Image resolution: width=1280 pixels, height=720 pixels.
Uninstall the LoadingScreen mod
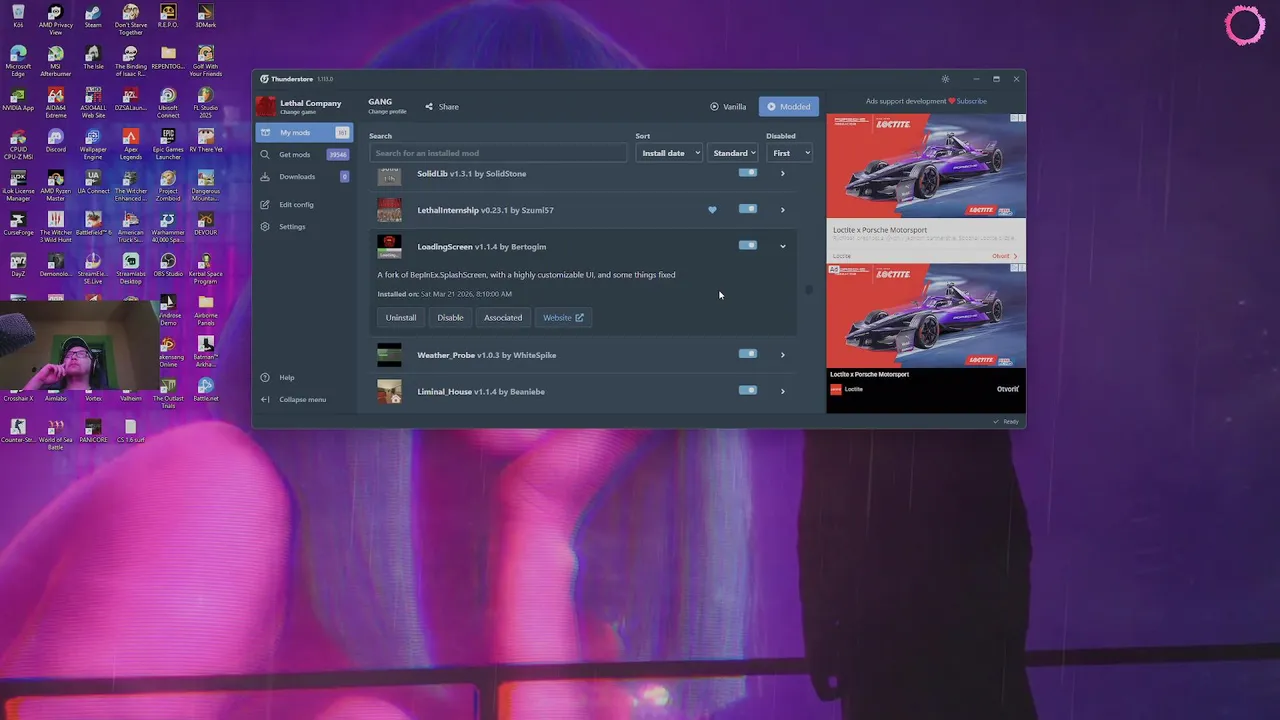tap(401, 317)
